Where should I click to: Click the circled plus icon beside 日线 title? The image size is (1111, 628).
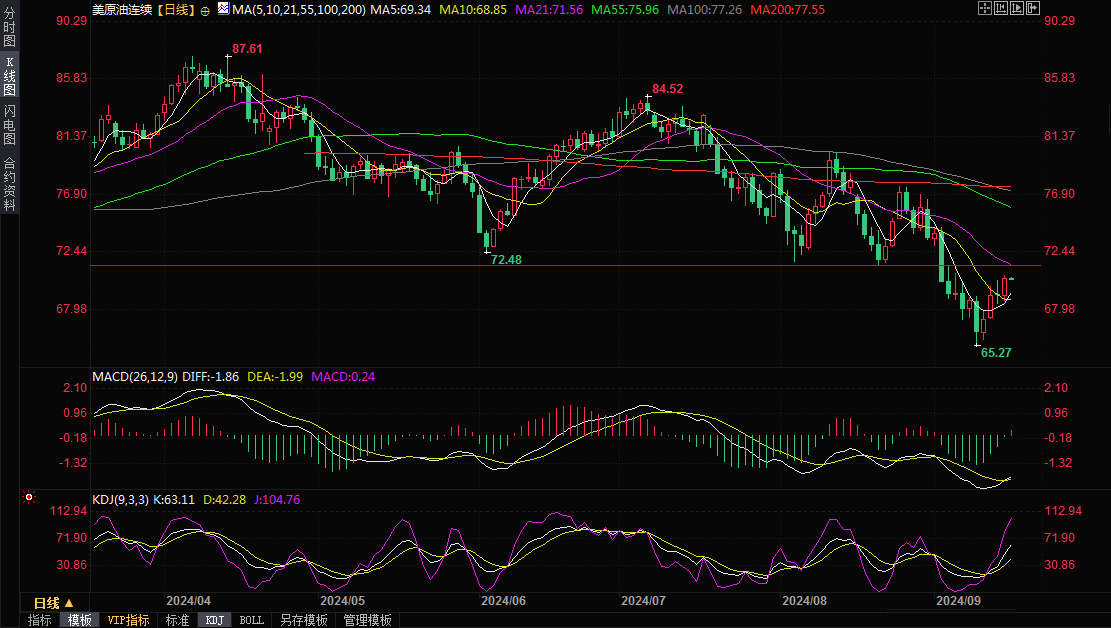205,9
